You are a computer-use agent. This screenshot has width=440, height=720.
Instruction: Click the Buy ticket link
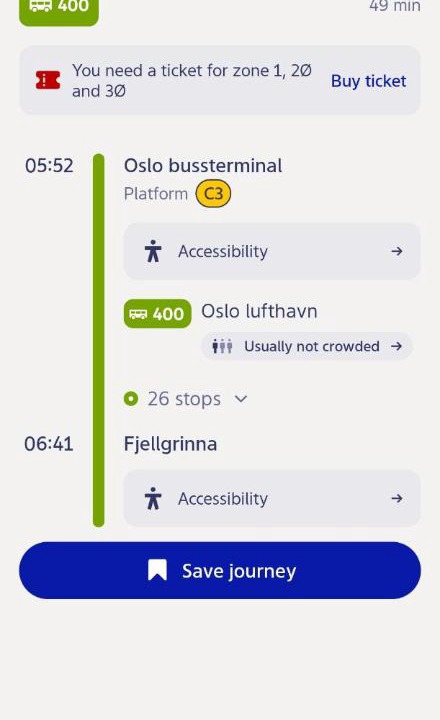(x=368, y=81)
